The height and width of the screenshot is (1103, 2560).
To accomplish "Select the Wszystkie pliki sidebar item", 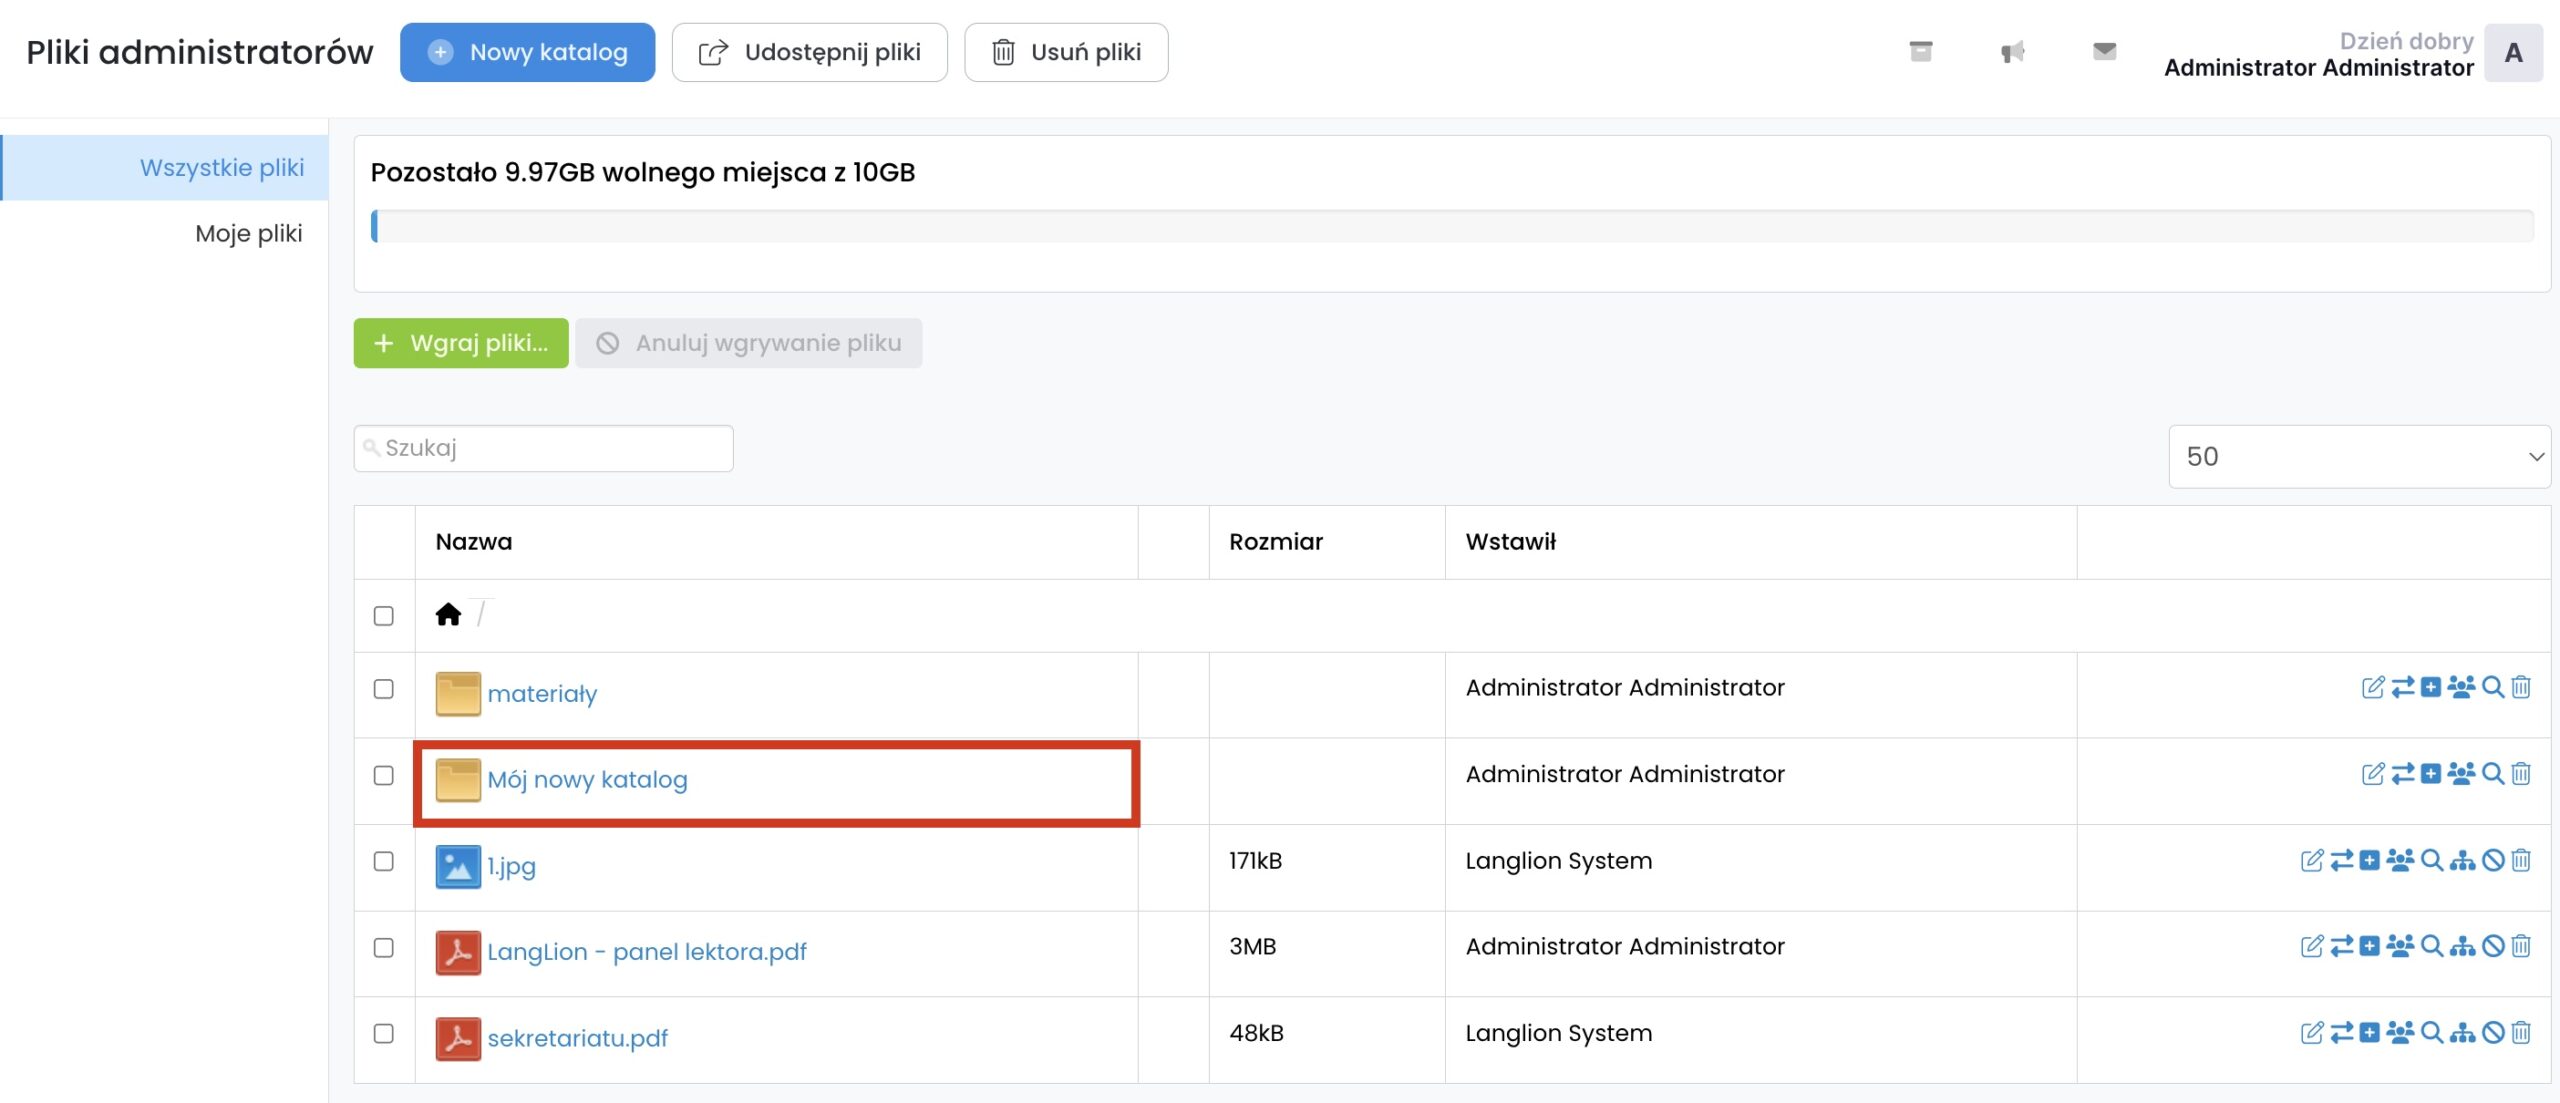I will (x=221, y=168).
